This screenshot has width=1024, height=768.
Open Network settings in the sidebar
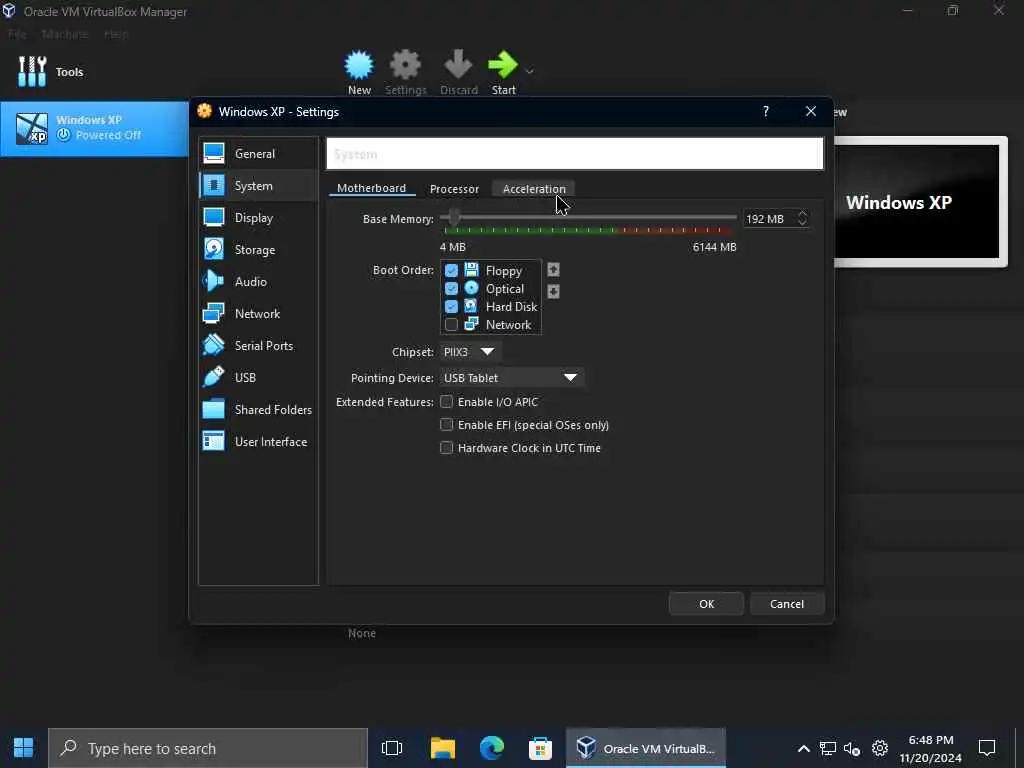click(258, 313)
